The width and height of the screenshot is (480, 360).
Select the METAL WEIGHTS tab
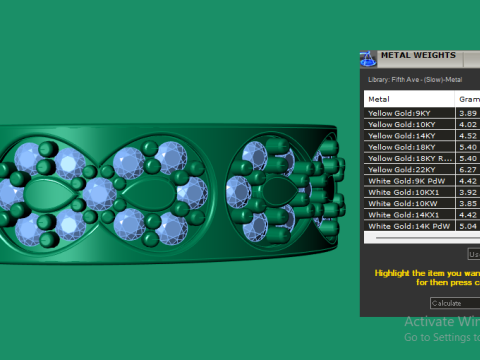[x=420, y=58]
